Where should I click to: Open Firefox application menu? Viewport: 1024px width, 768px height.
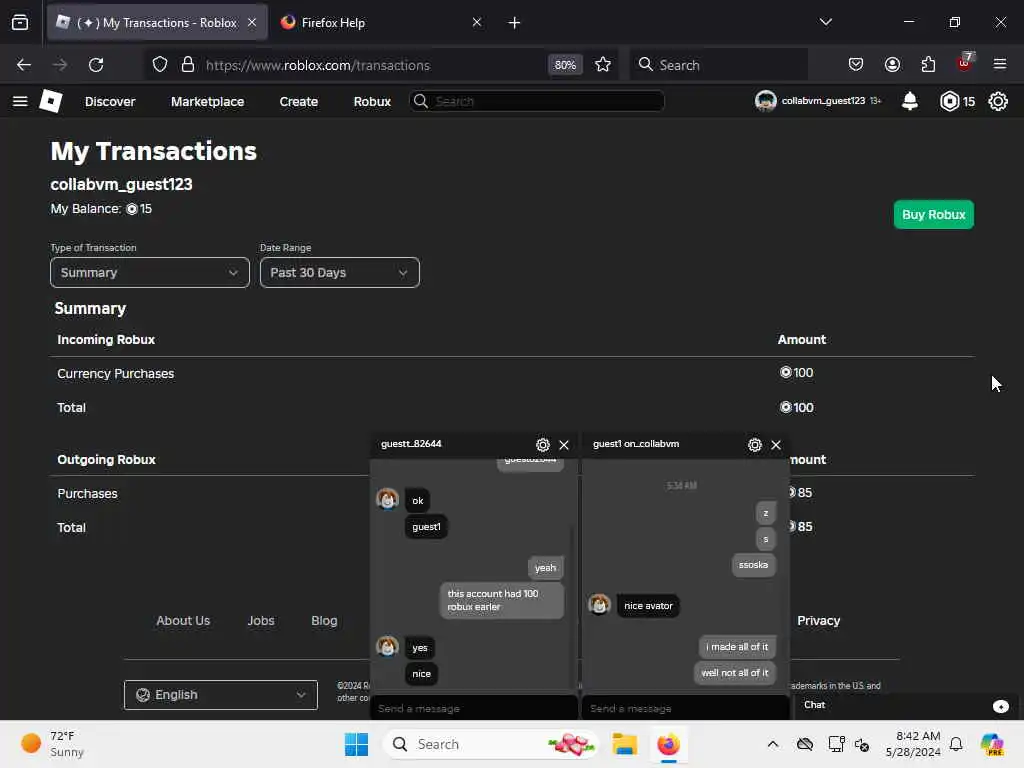click(1000, 65)
